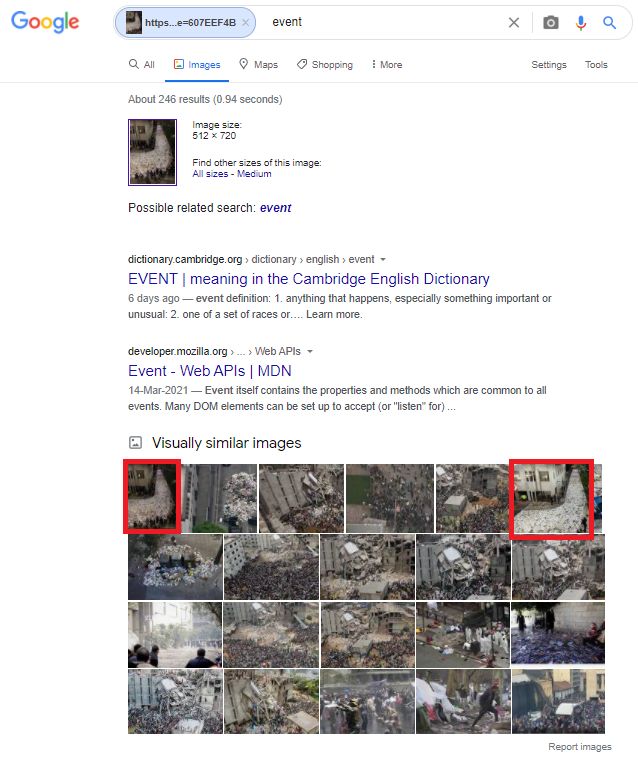Image resolution: width=638 pixels, height=762 pixels.
Task: Open the Maps search tab
Action: [x=258, y=65]
